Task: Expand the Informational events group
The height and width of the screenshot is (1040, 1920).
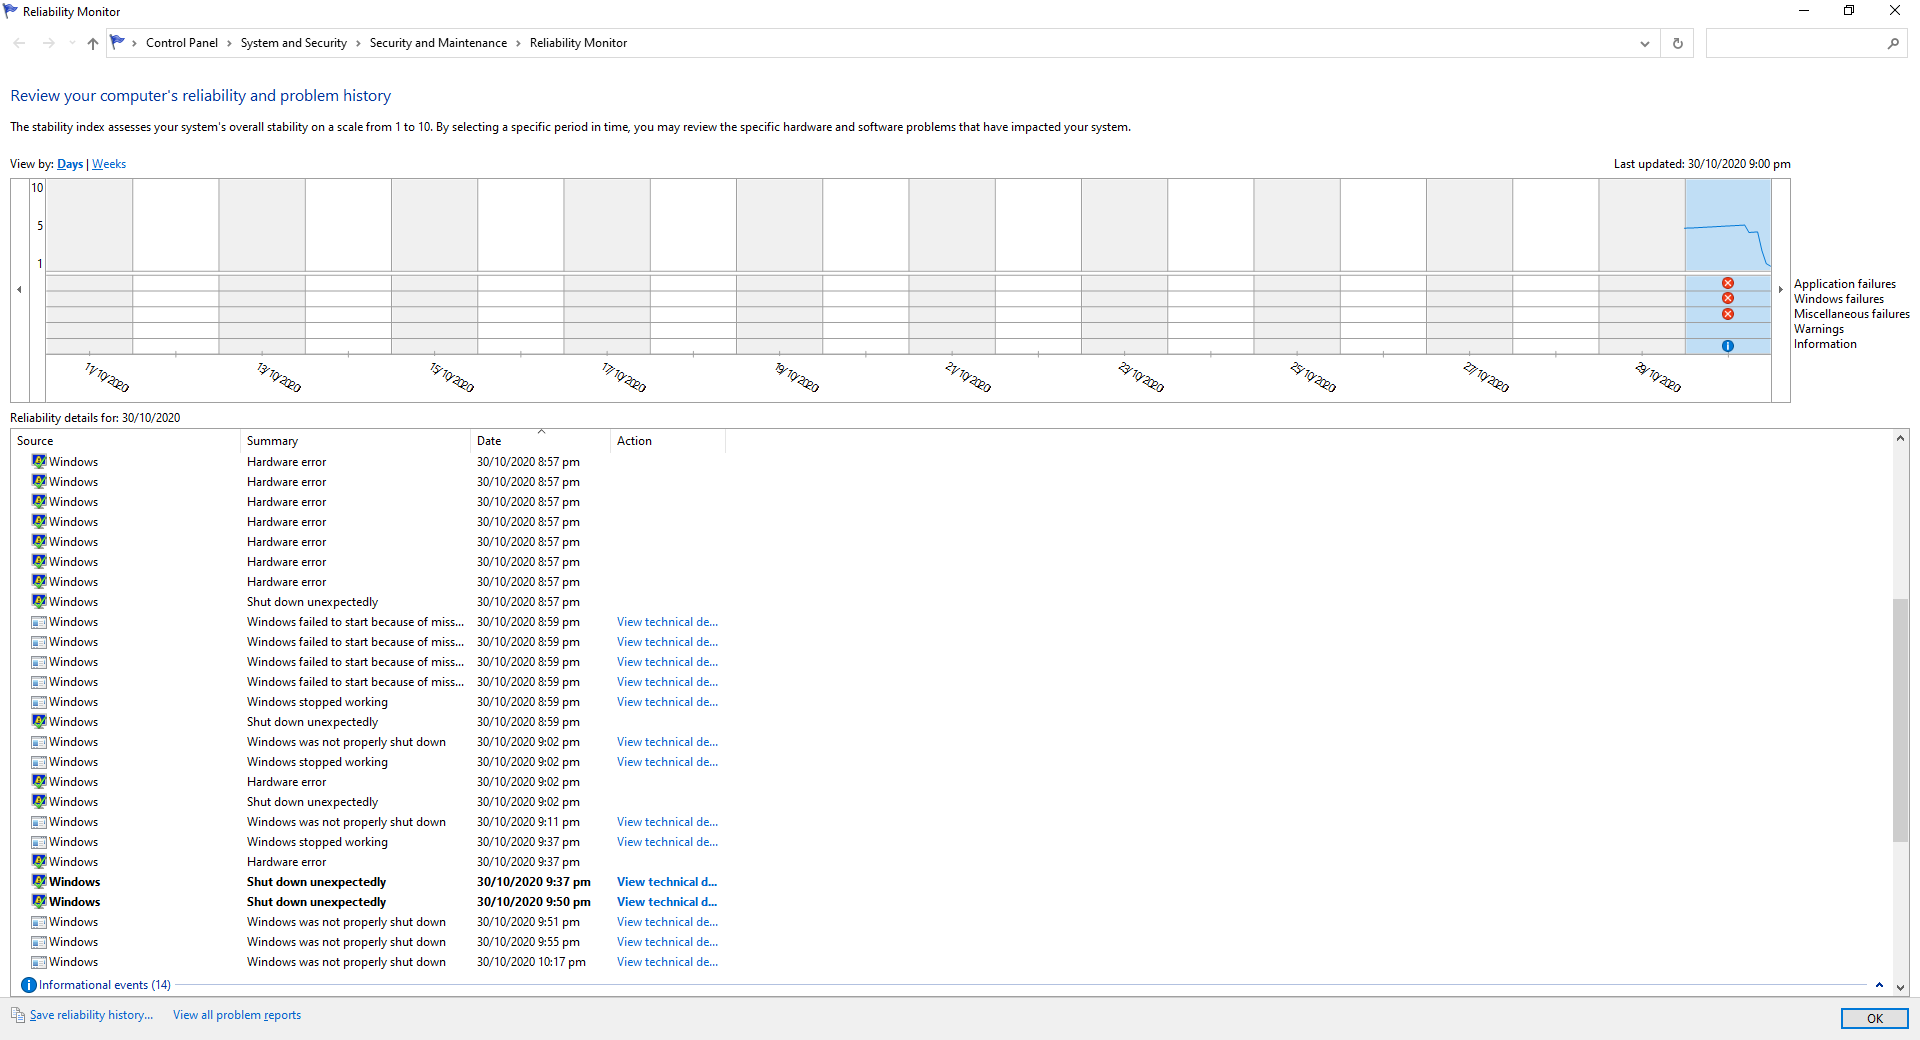Action: [104, 985]
